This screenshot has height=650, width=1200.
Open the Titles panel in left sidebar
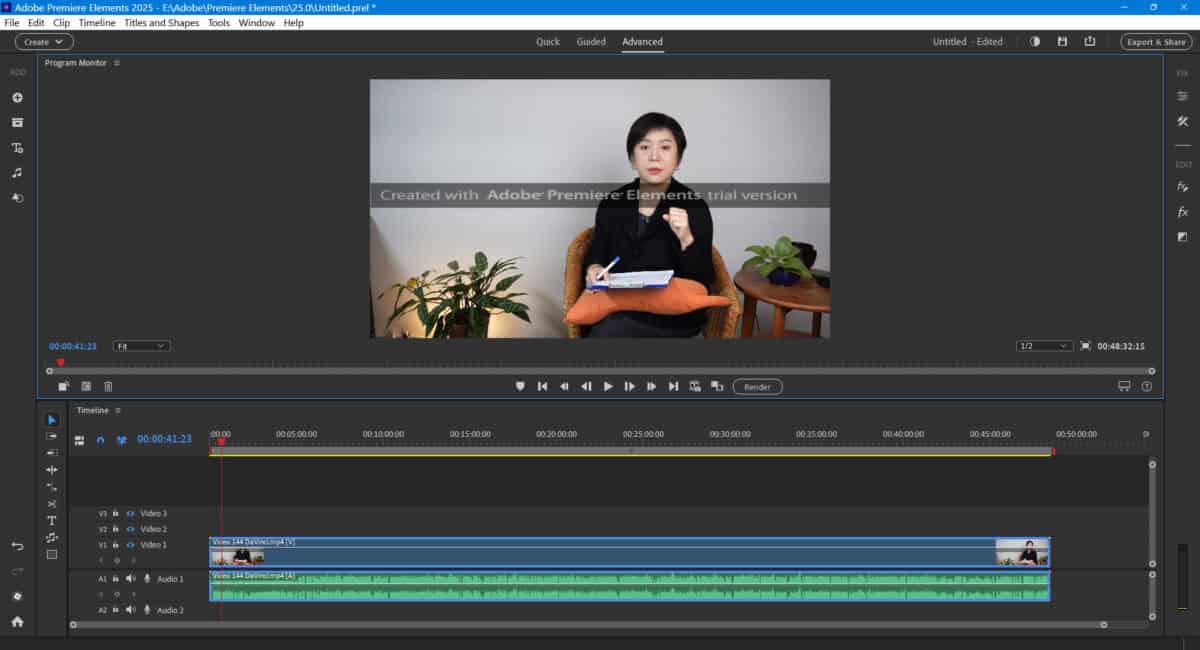click(x=17, y=147)
